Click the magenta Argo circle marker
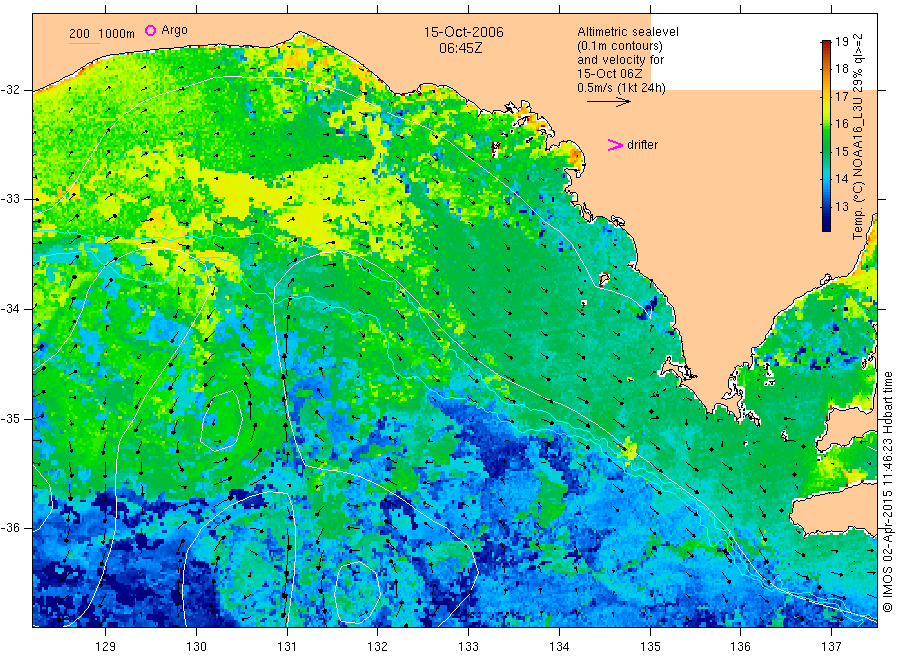Image resolution: width=900 pixels, height=660 pixels. [x=150, y=30]
